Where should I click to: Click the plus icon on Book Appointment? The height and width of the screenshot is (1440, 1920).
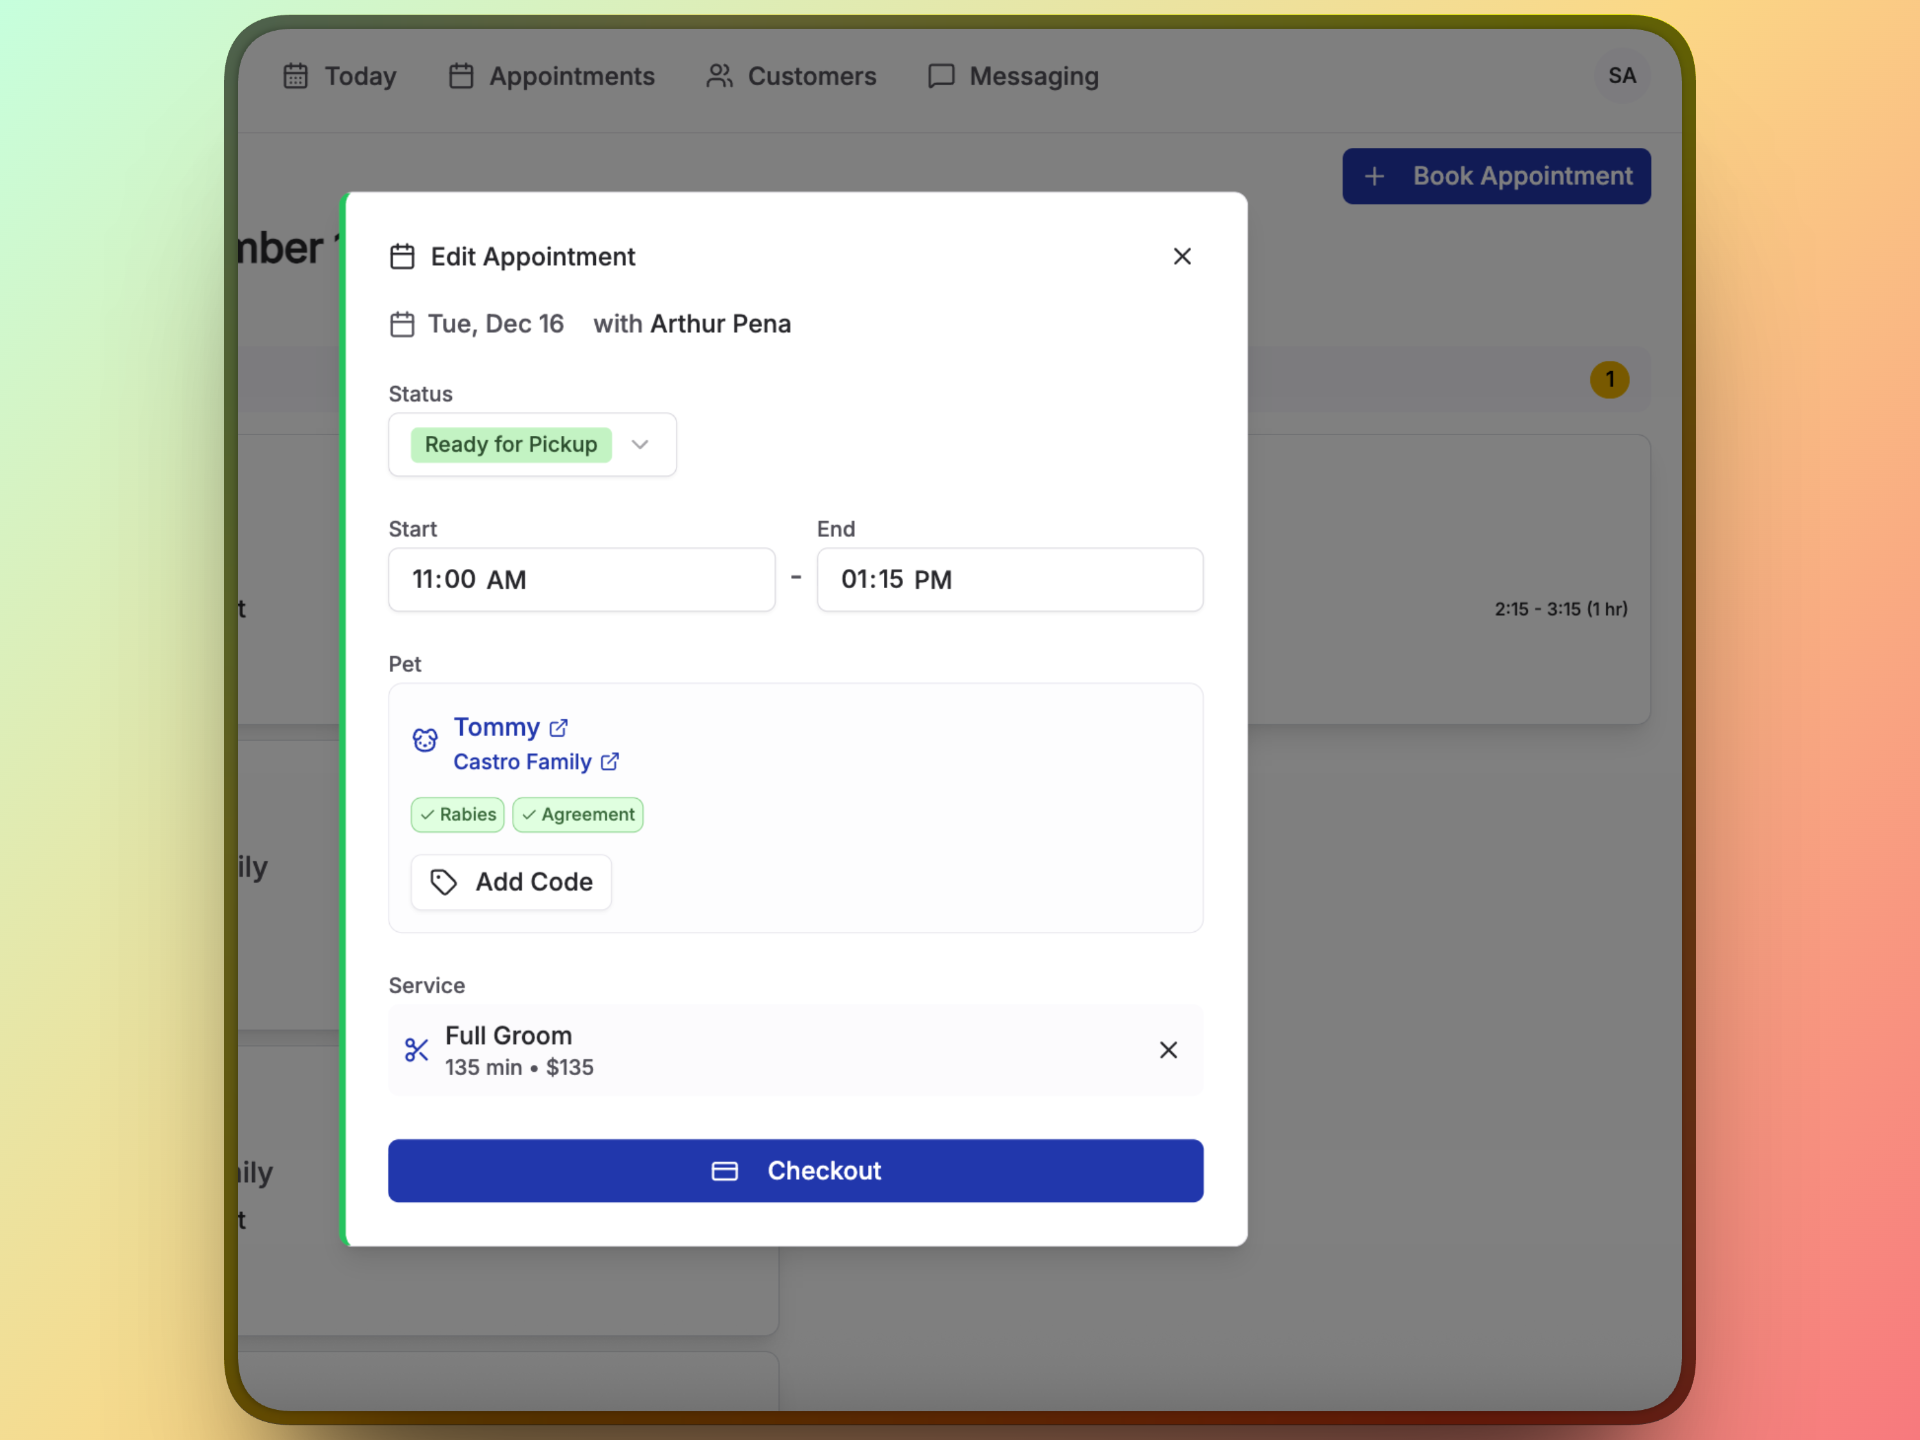point(1375,175)
